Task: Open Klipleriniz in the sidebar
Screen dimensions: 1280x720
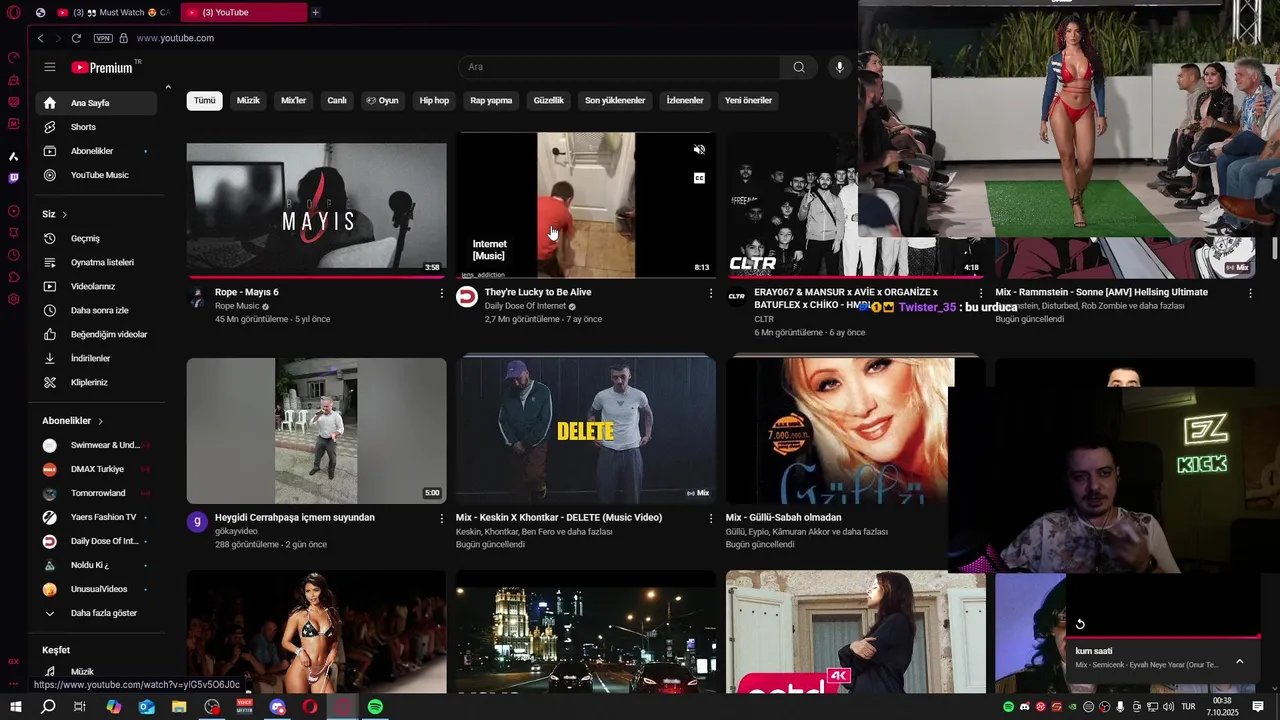Action: pos(95,382)
